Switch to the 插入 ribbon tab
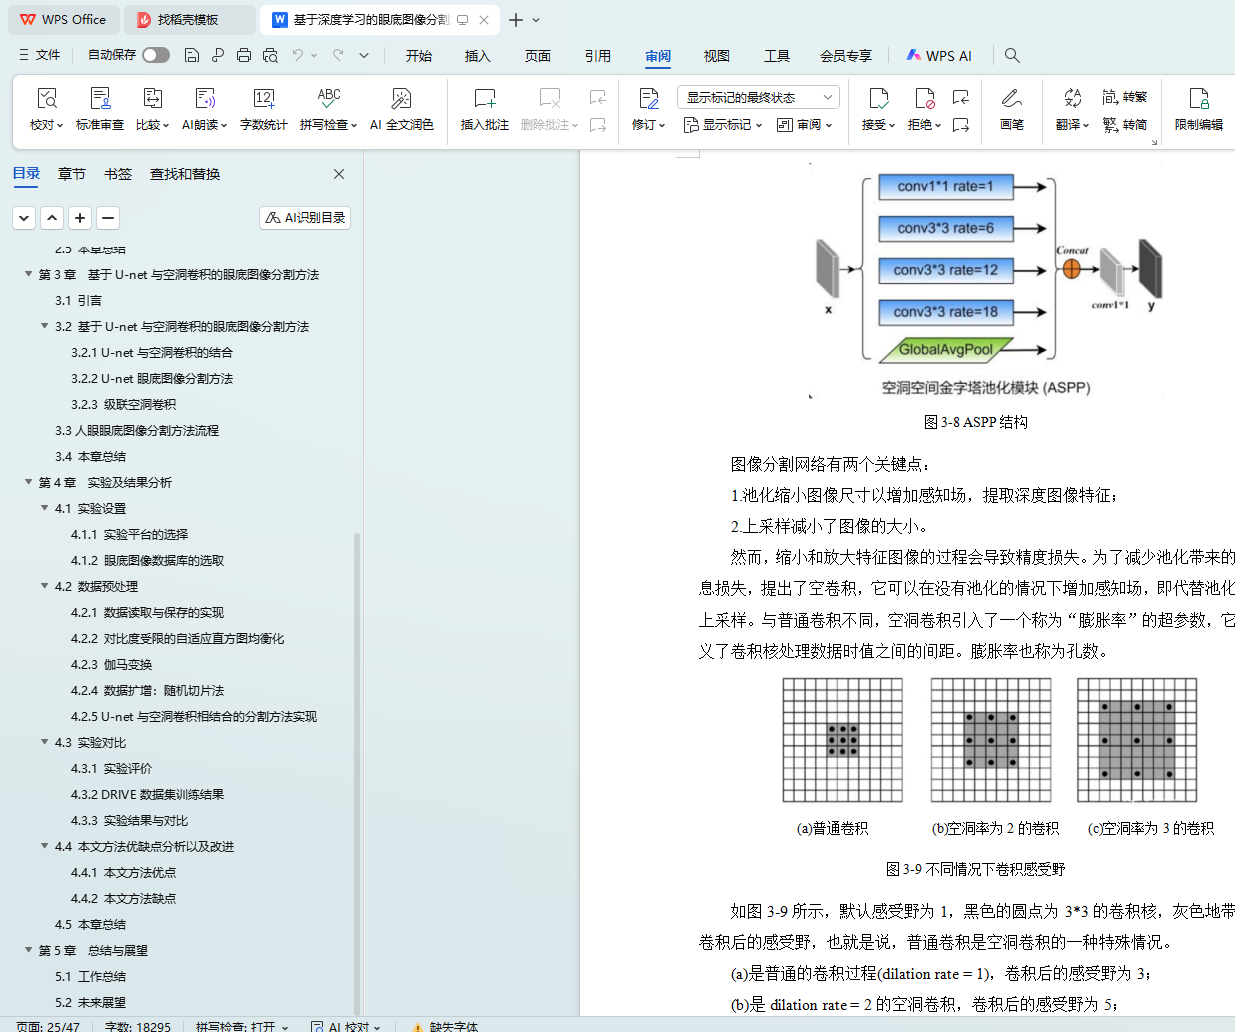Viewport: 1235px width, 1032px height. tap(478, 56)
